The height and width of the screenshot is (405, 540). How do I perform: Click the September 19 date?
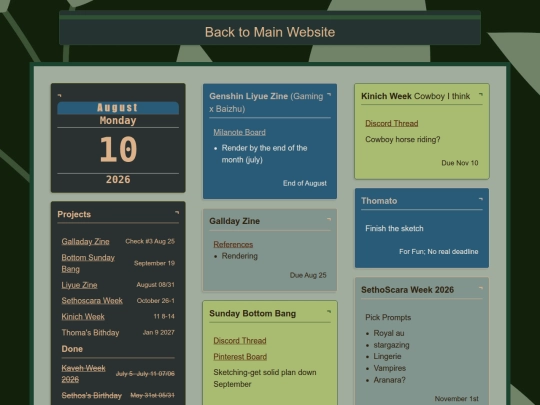(x=154, y=263)
